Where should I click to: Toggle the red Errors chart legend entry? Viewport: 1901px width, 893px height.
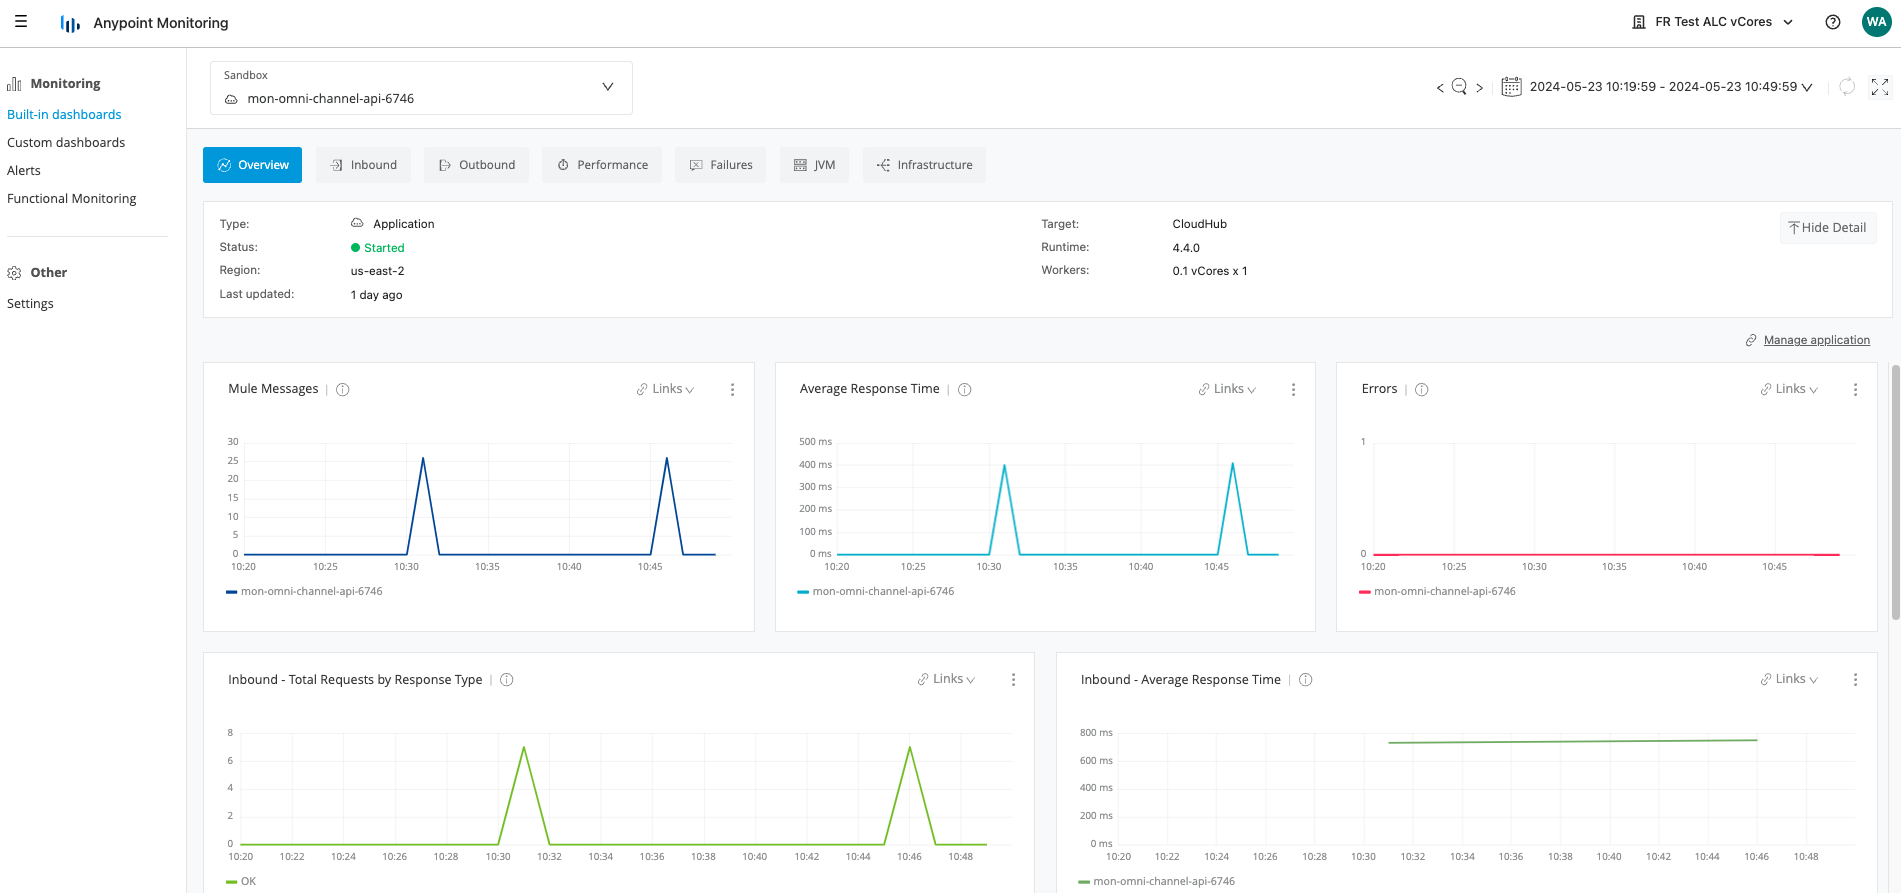tap(1444, 592)
